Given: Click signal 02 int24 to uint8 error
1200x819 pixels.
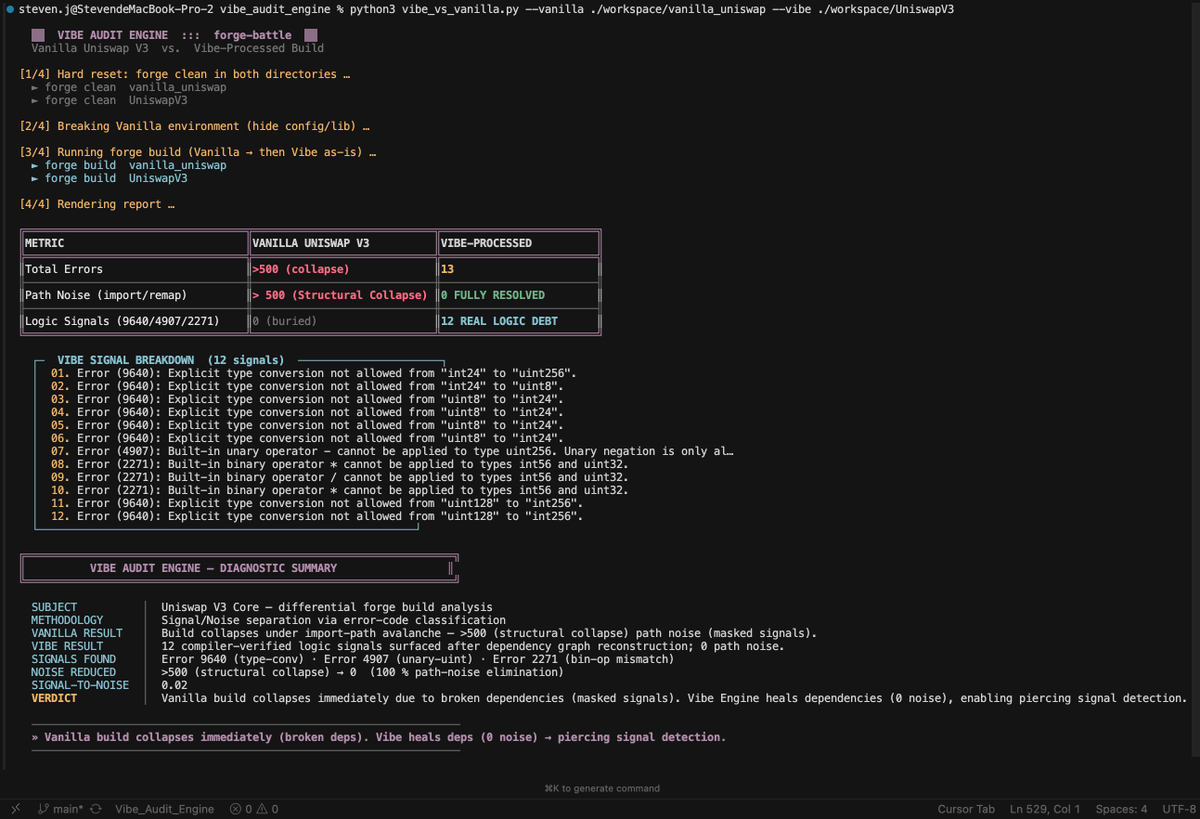Looking at the screenshot, I should coord(307,386).
